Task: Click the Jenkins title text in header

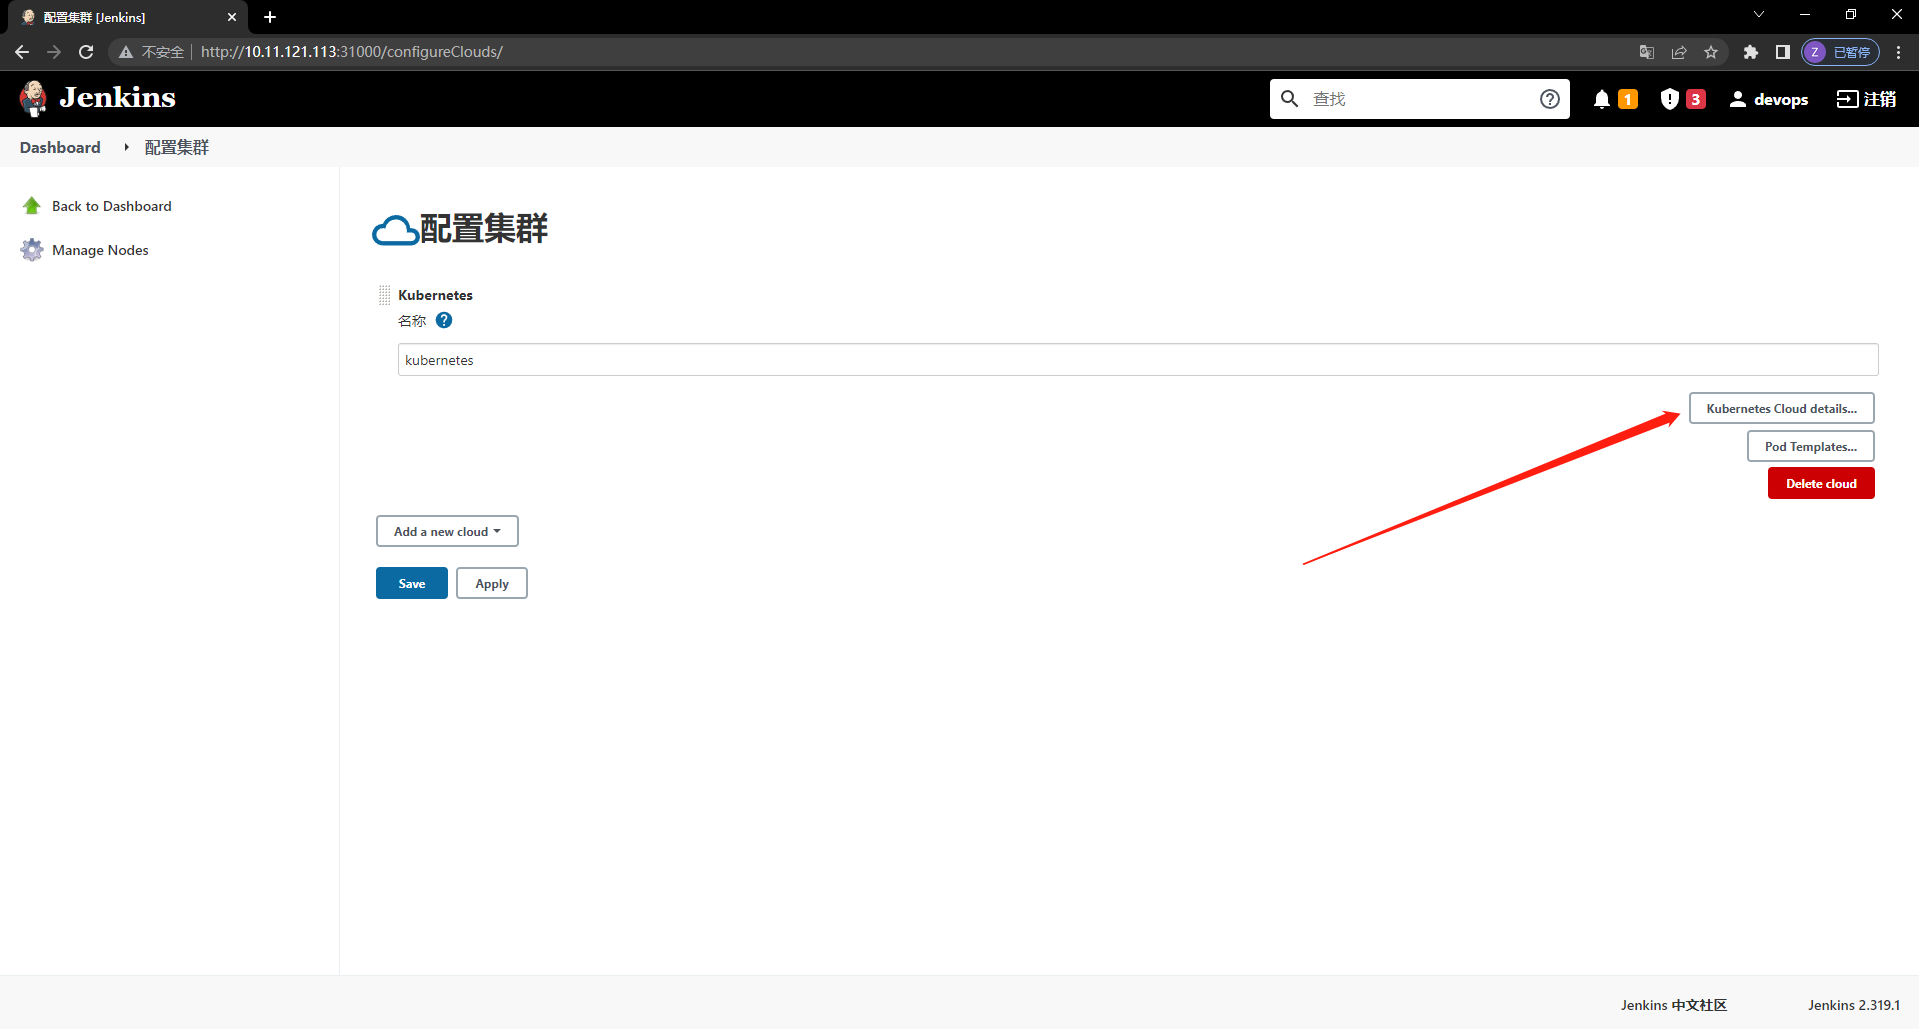Action: (117, 98)
